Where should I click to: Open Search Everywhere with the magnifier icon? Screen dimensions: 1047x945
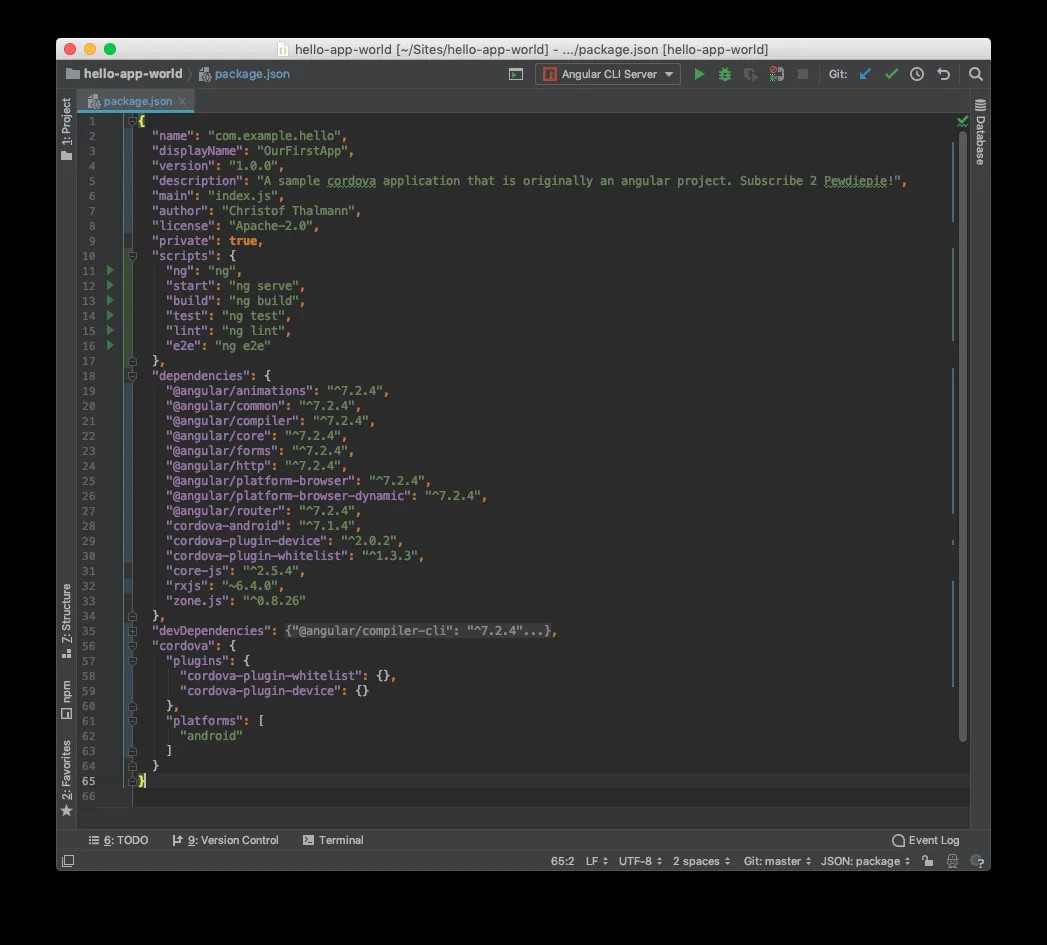(x=975, y=74)
